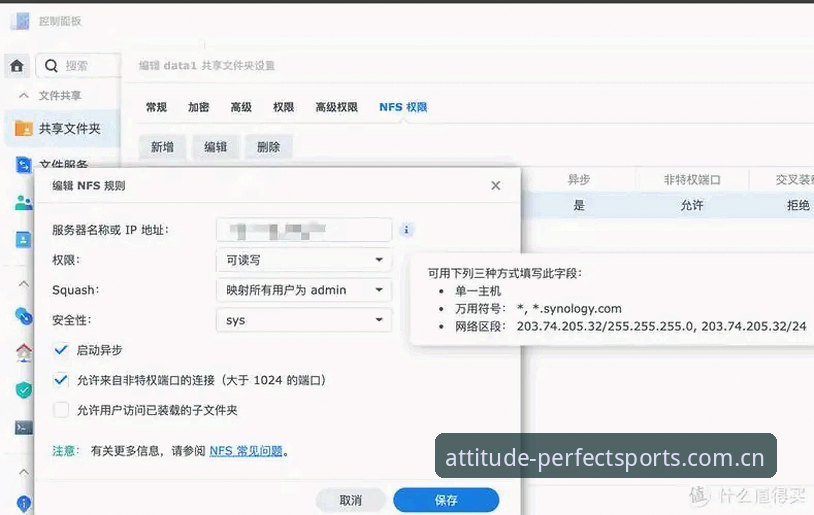The height and width of the screenshot is (515, 814).
Task: Open the Network house sidebar icon
Action: (23, 353)
